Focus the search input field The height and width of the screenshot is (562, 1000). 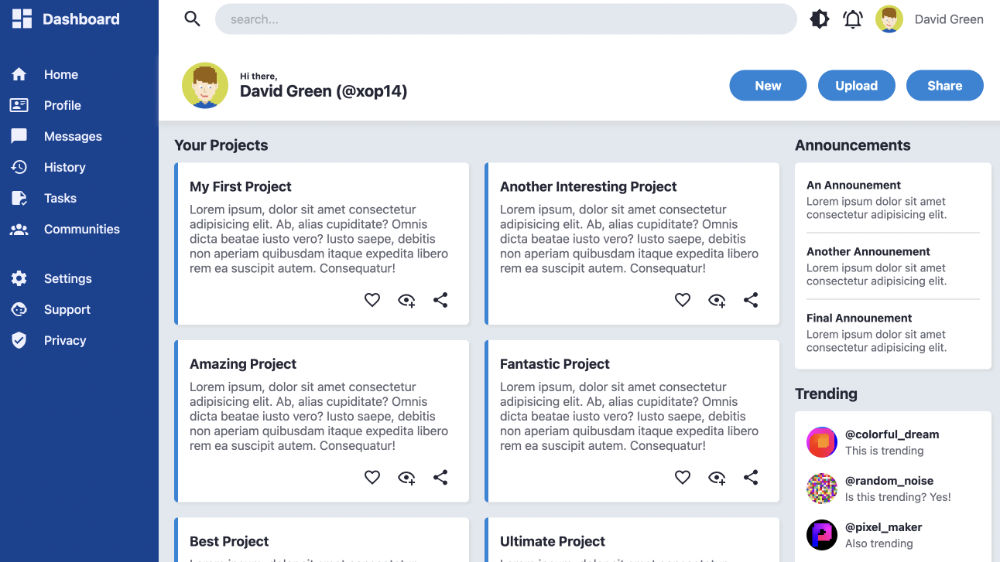pyautogui.click(x=505, y=19)
